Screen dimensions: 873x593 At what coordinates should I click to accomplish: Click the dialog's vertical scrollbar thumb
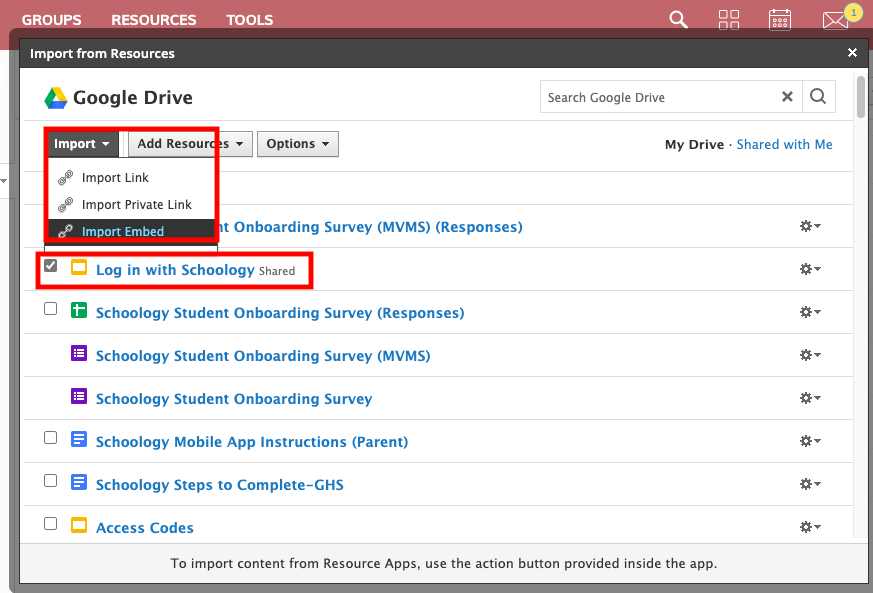point(861,97)
